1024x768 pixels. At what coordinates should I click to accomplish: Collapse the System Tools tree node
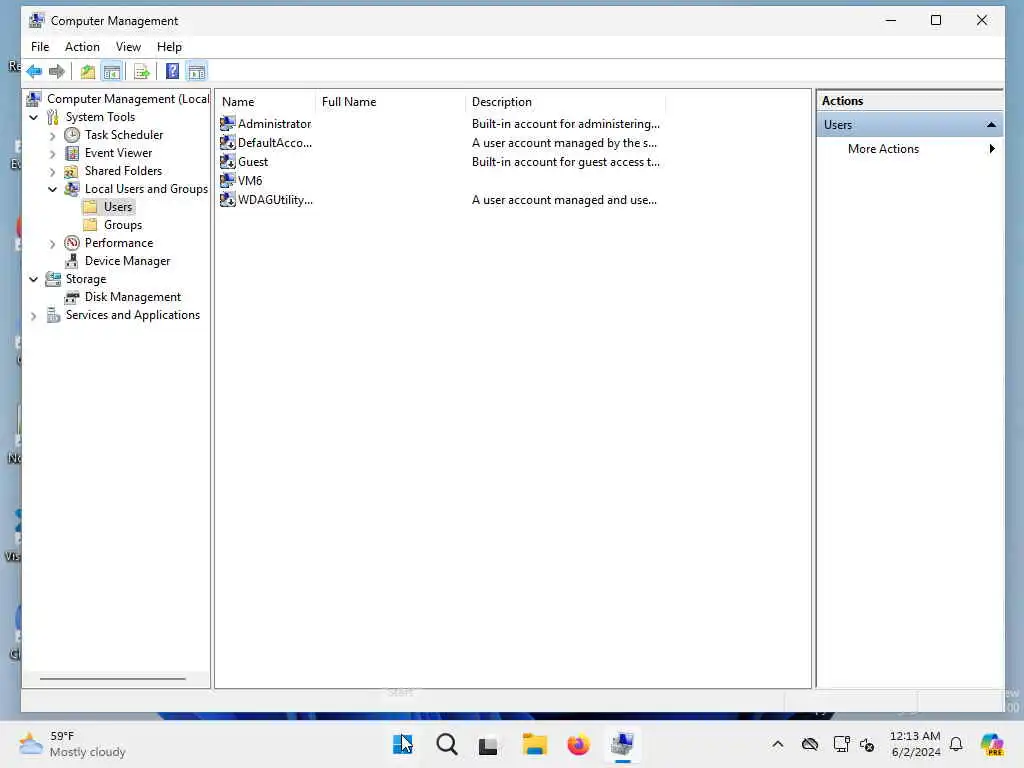coord(34,118)
